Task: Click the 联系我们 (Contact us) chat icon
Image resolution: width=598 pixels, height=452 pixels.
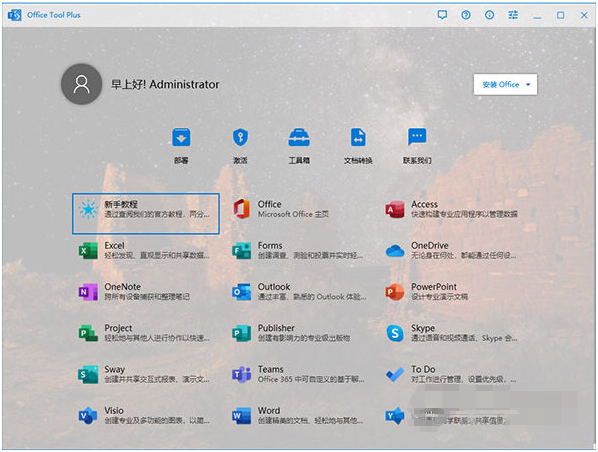Action: 417,137
